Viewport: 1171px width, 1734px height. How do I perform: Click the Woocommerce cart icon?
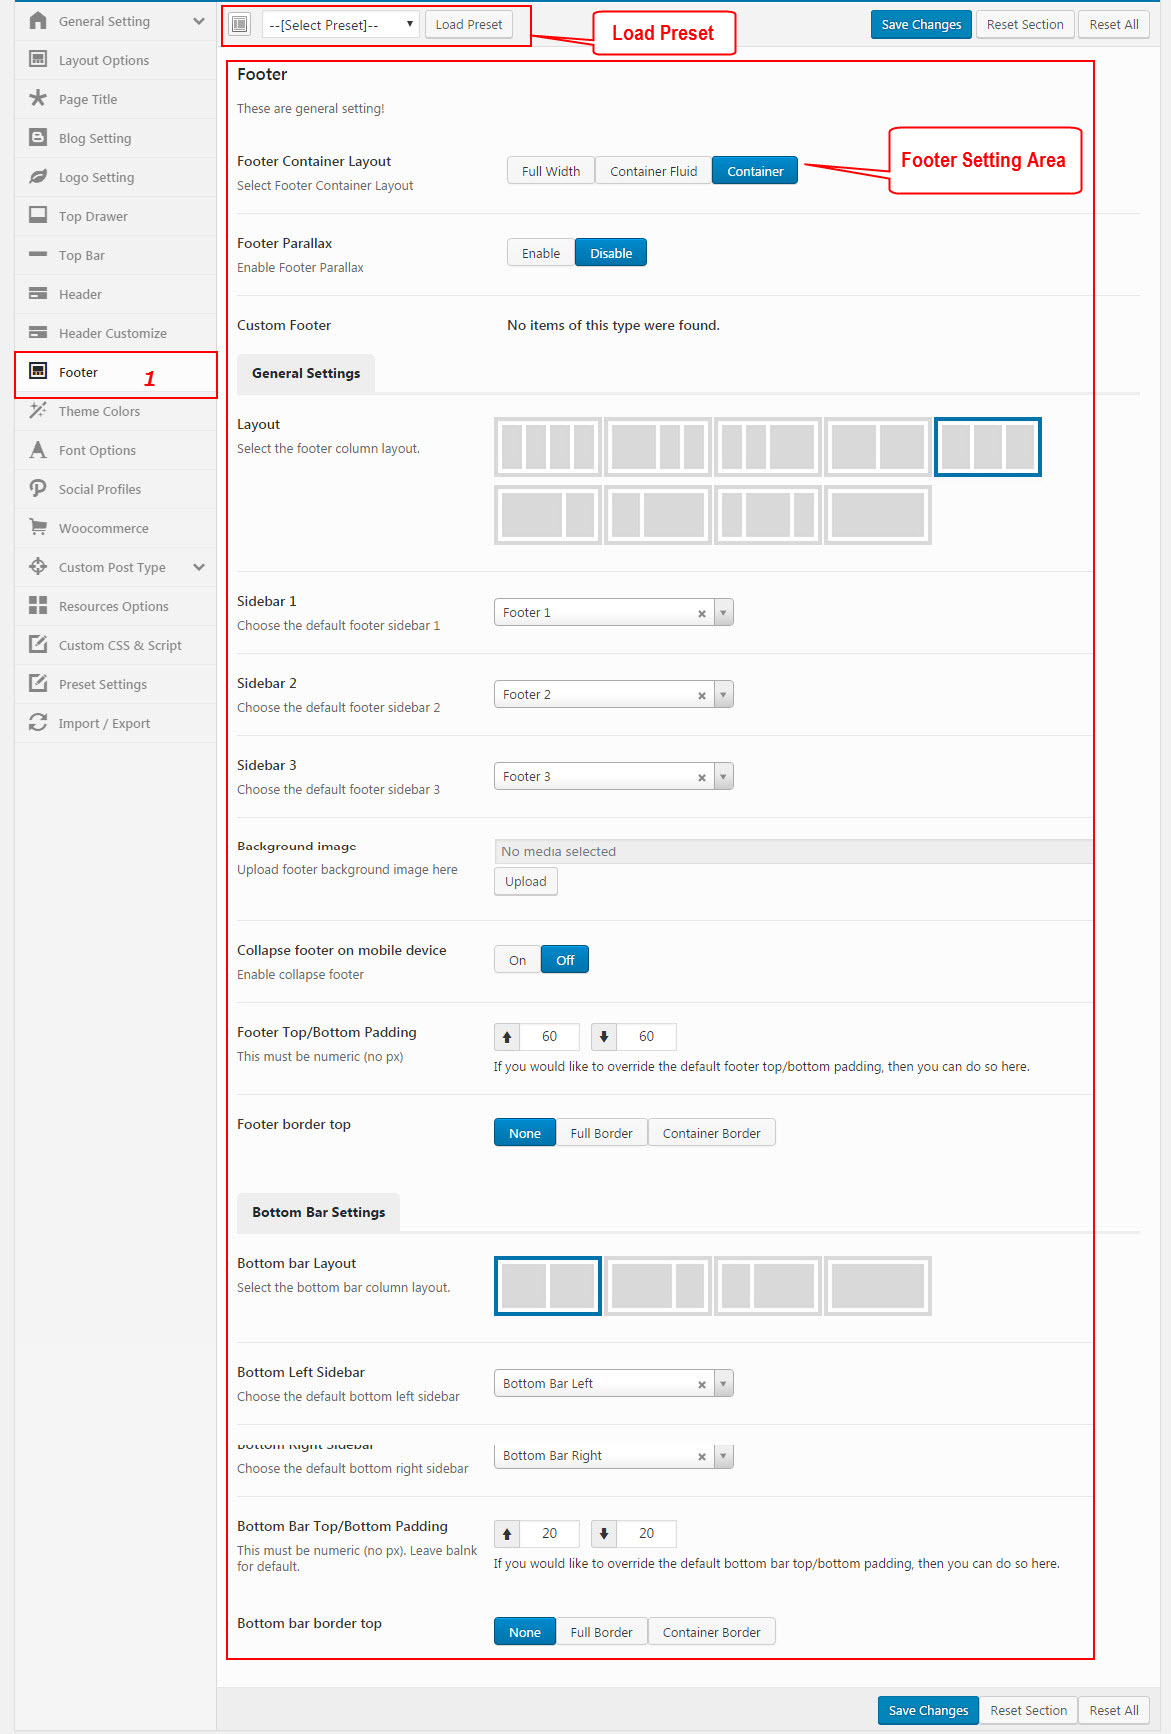(38, 527)
